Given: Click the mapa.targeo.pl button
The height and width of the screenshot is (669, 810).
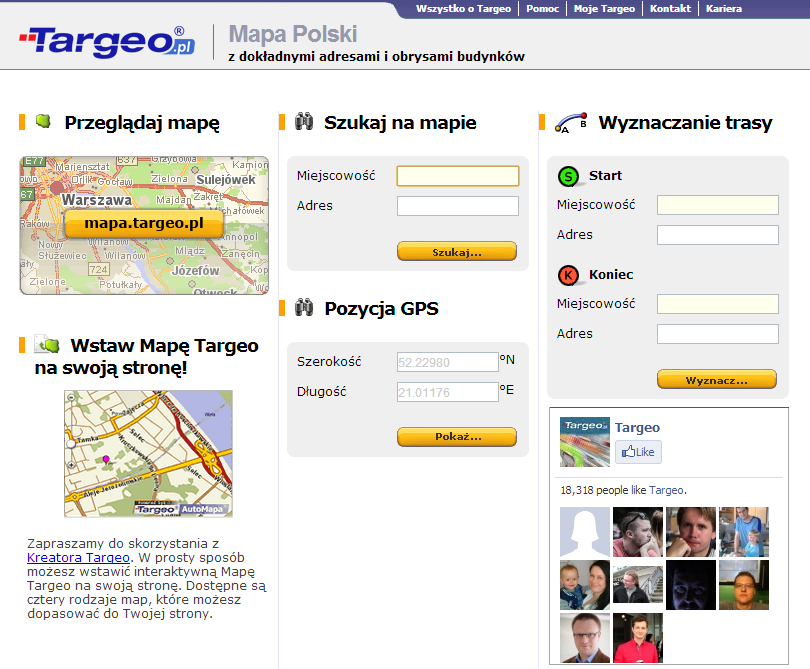Looking at the screenshot, I should point(144,223).
